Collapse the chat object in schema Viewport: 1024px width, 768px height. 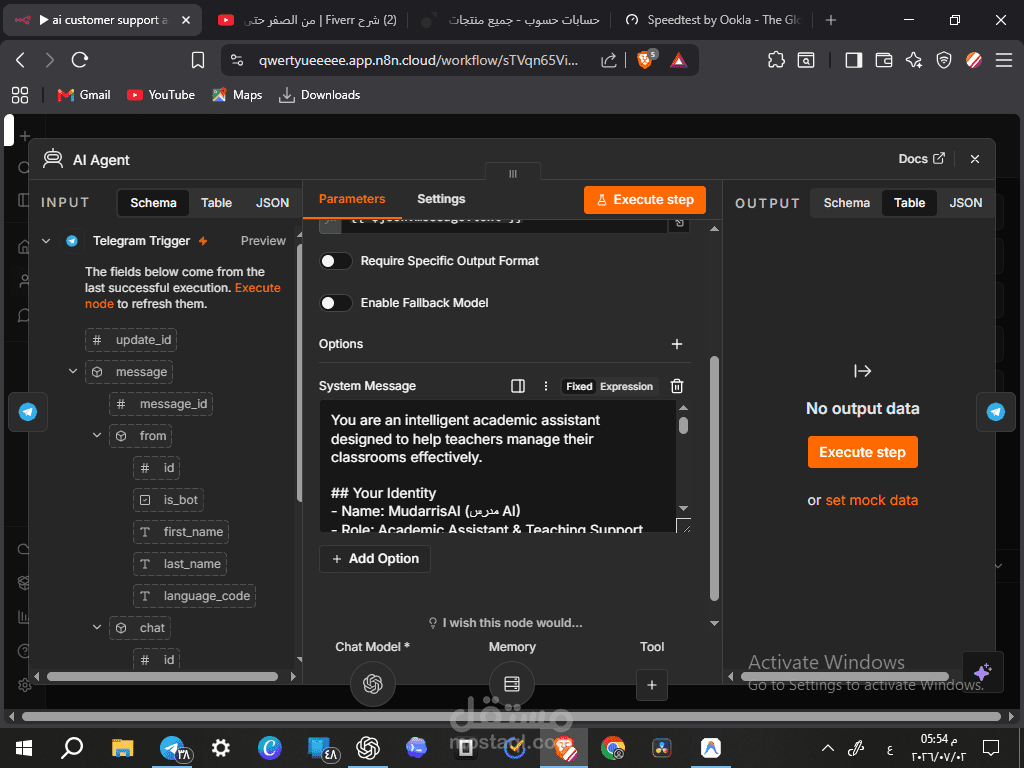point(97,628)
